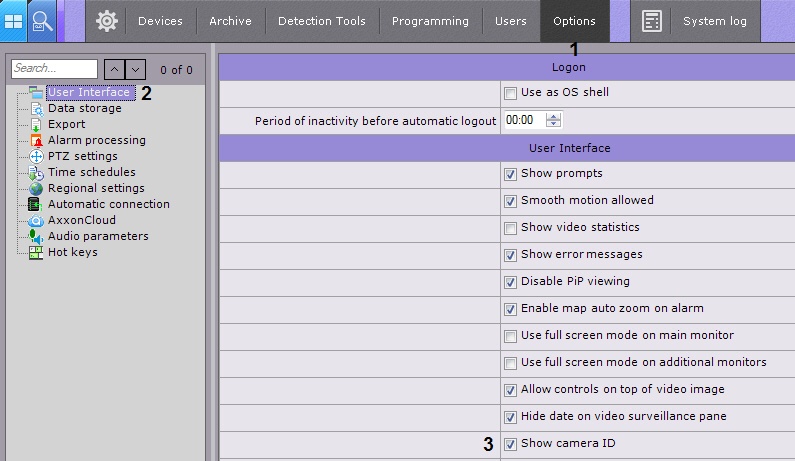Viewport: 795px width, 461px height.
Task: Jump to previous search result arrow
Action: 114,69
